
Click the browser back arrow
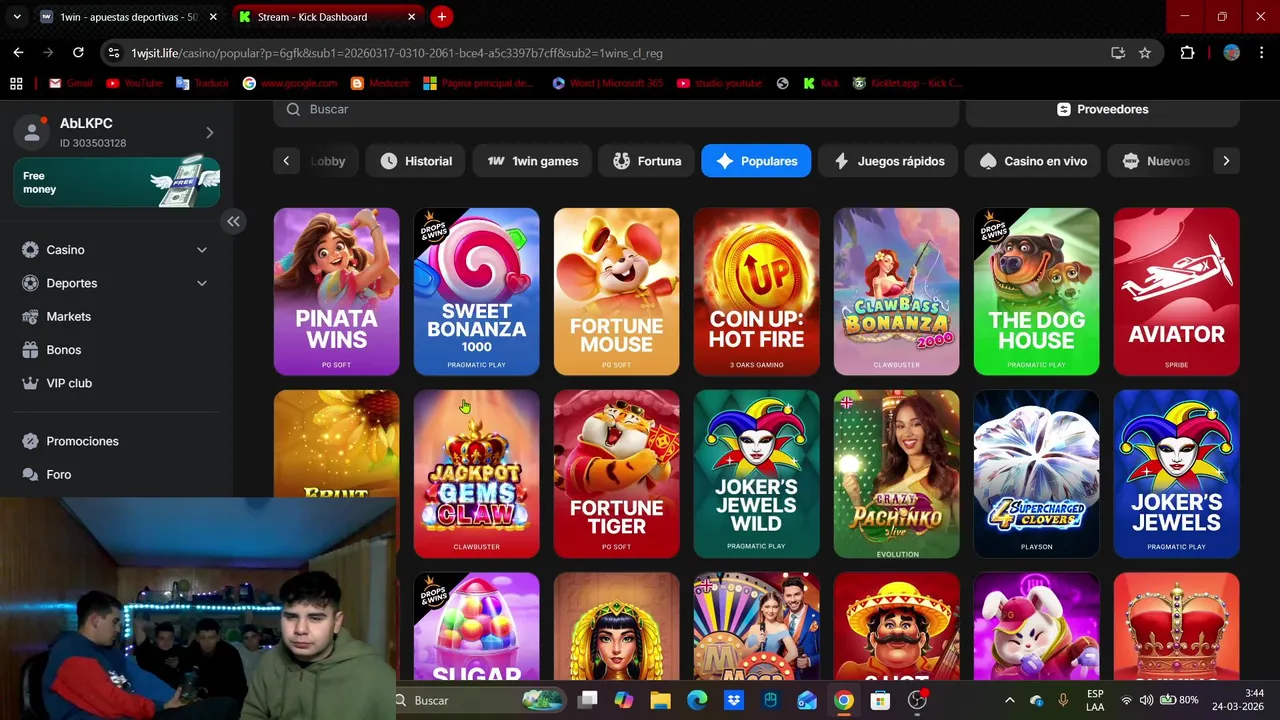click(x=18, y=53)
